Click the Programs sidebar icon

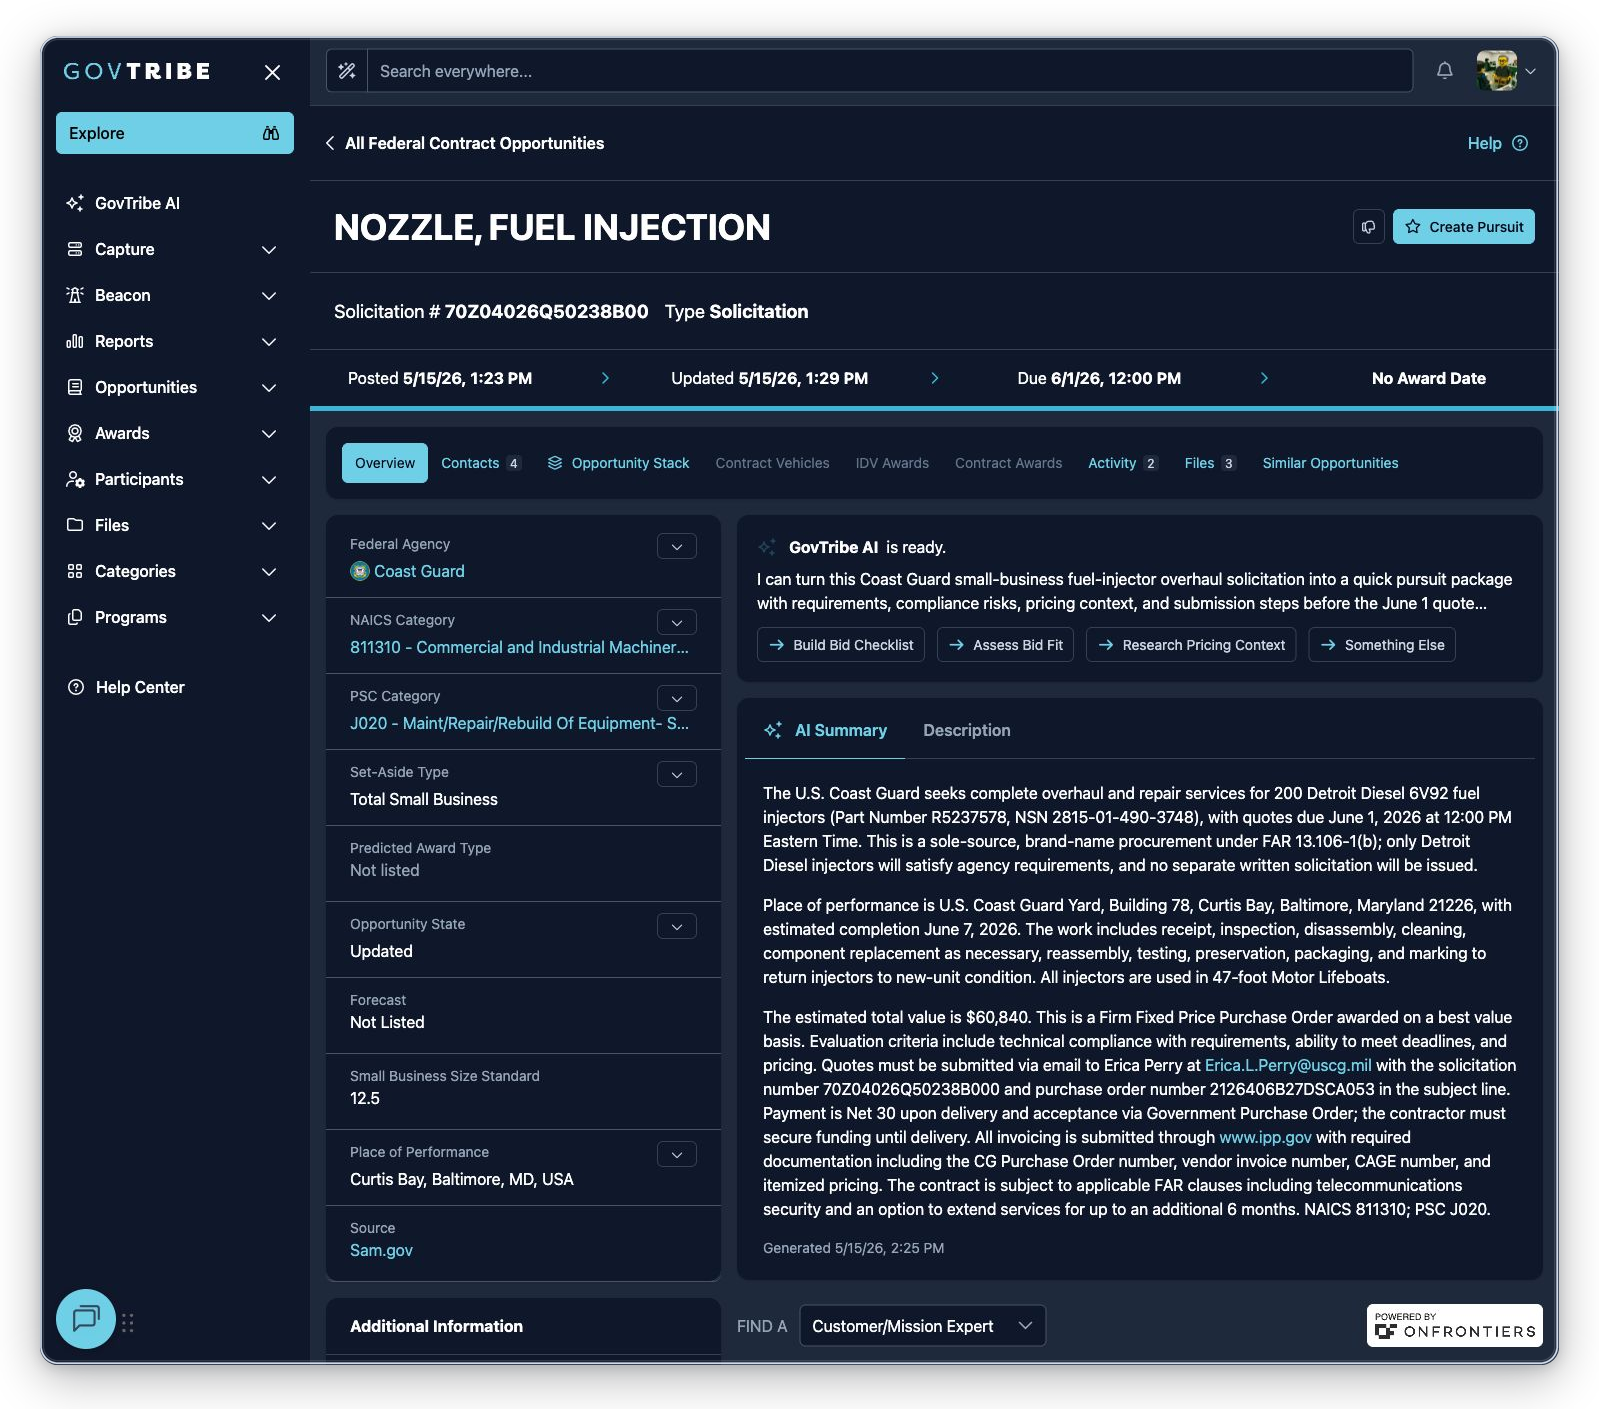click(x=75, y=617)
